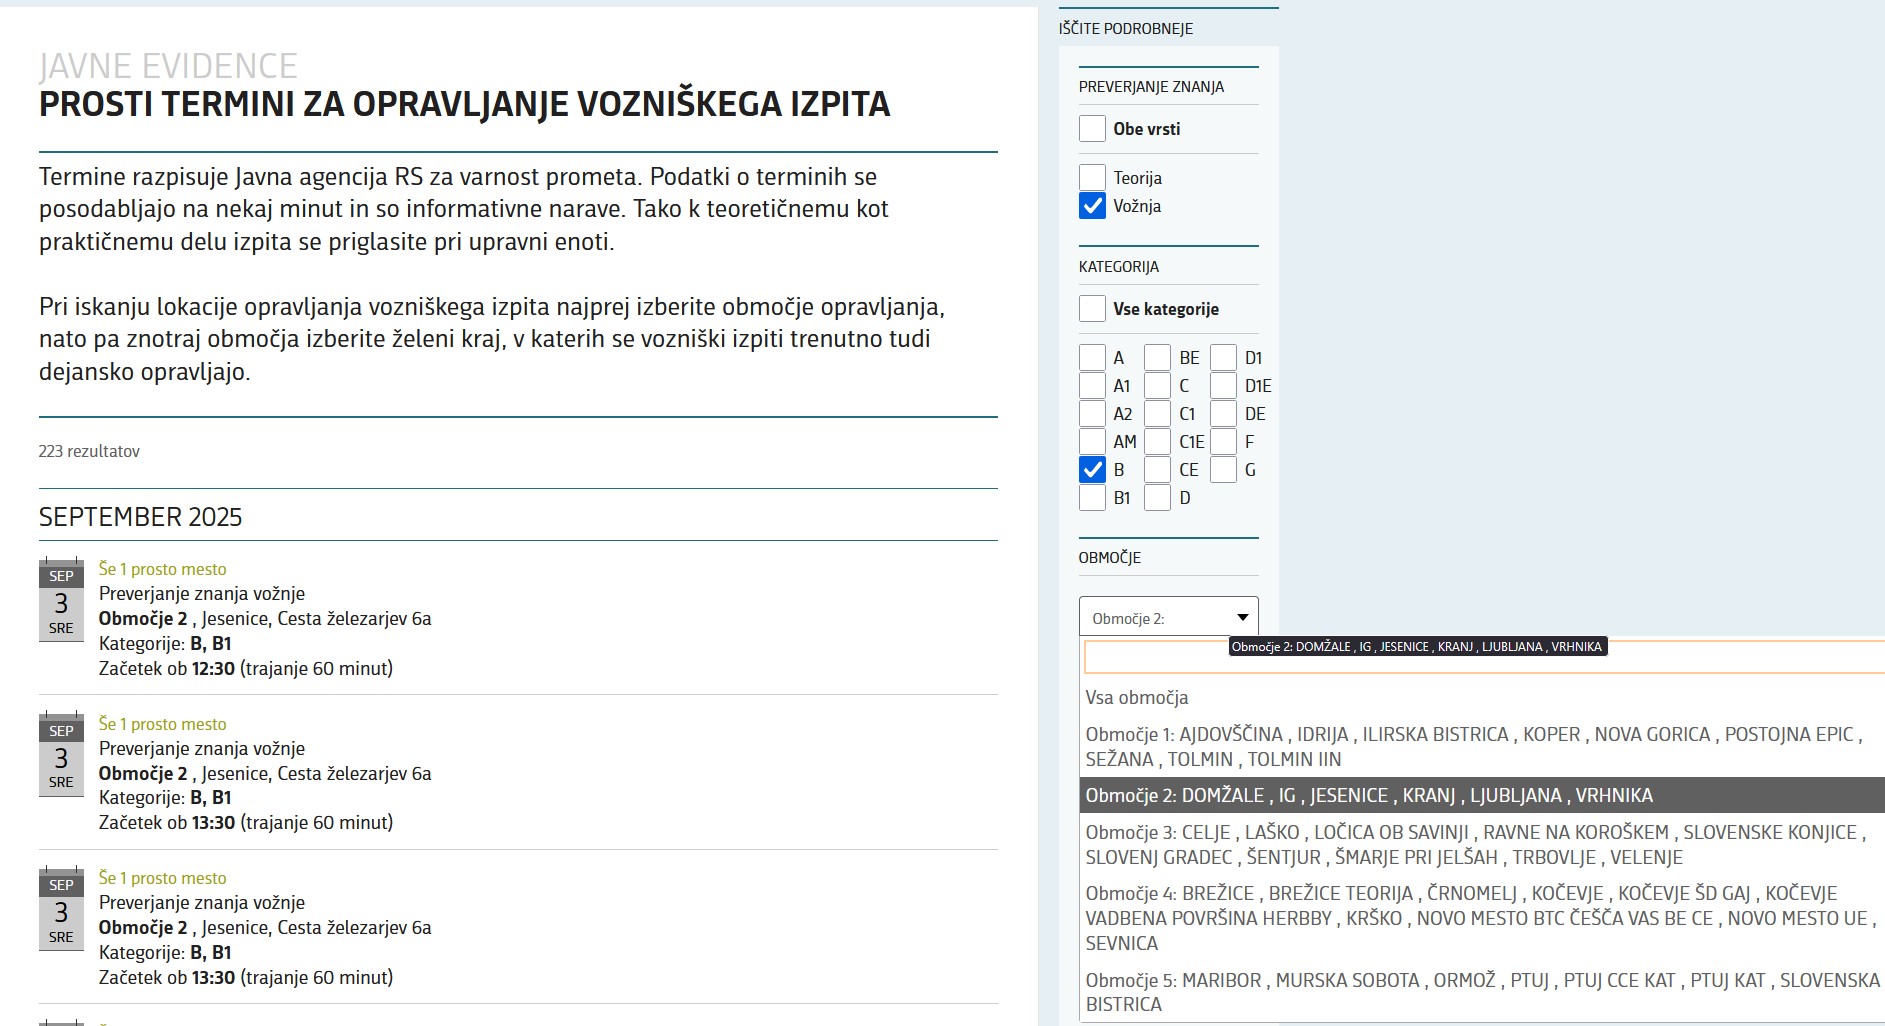Check category AM checkbox
Screen dimensions: 1885x1026
(1092, 442)
